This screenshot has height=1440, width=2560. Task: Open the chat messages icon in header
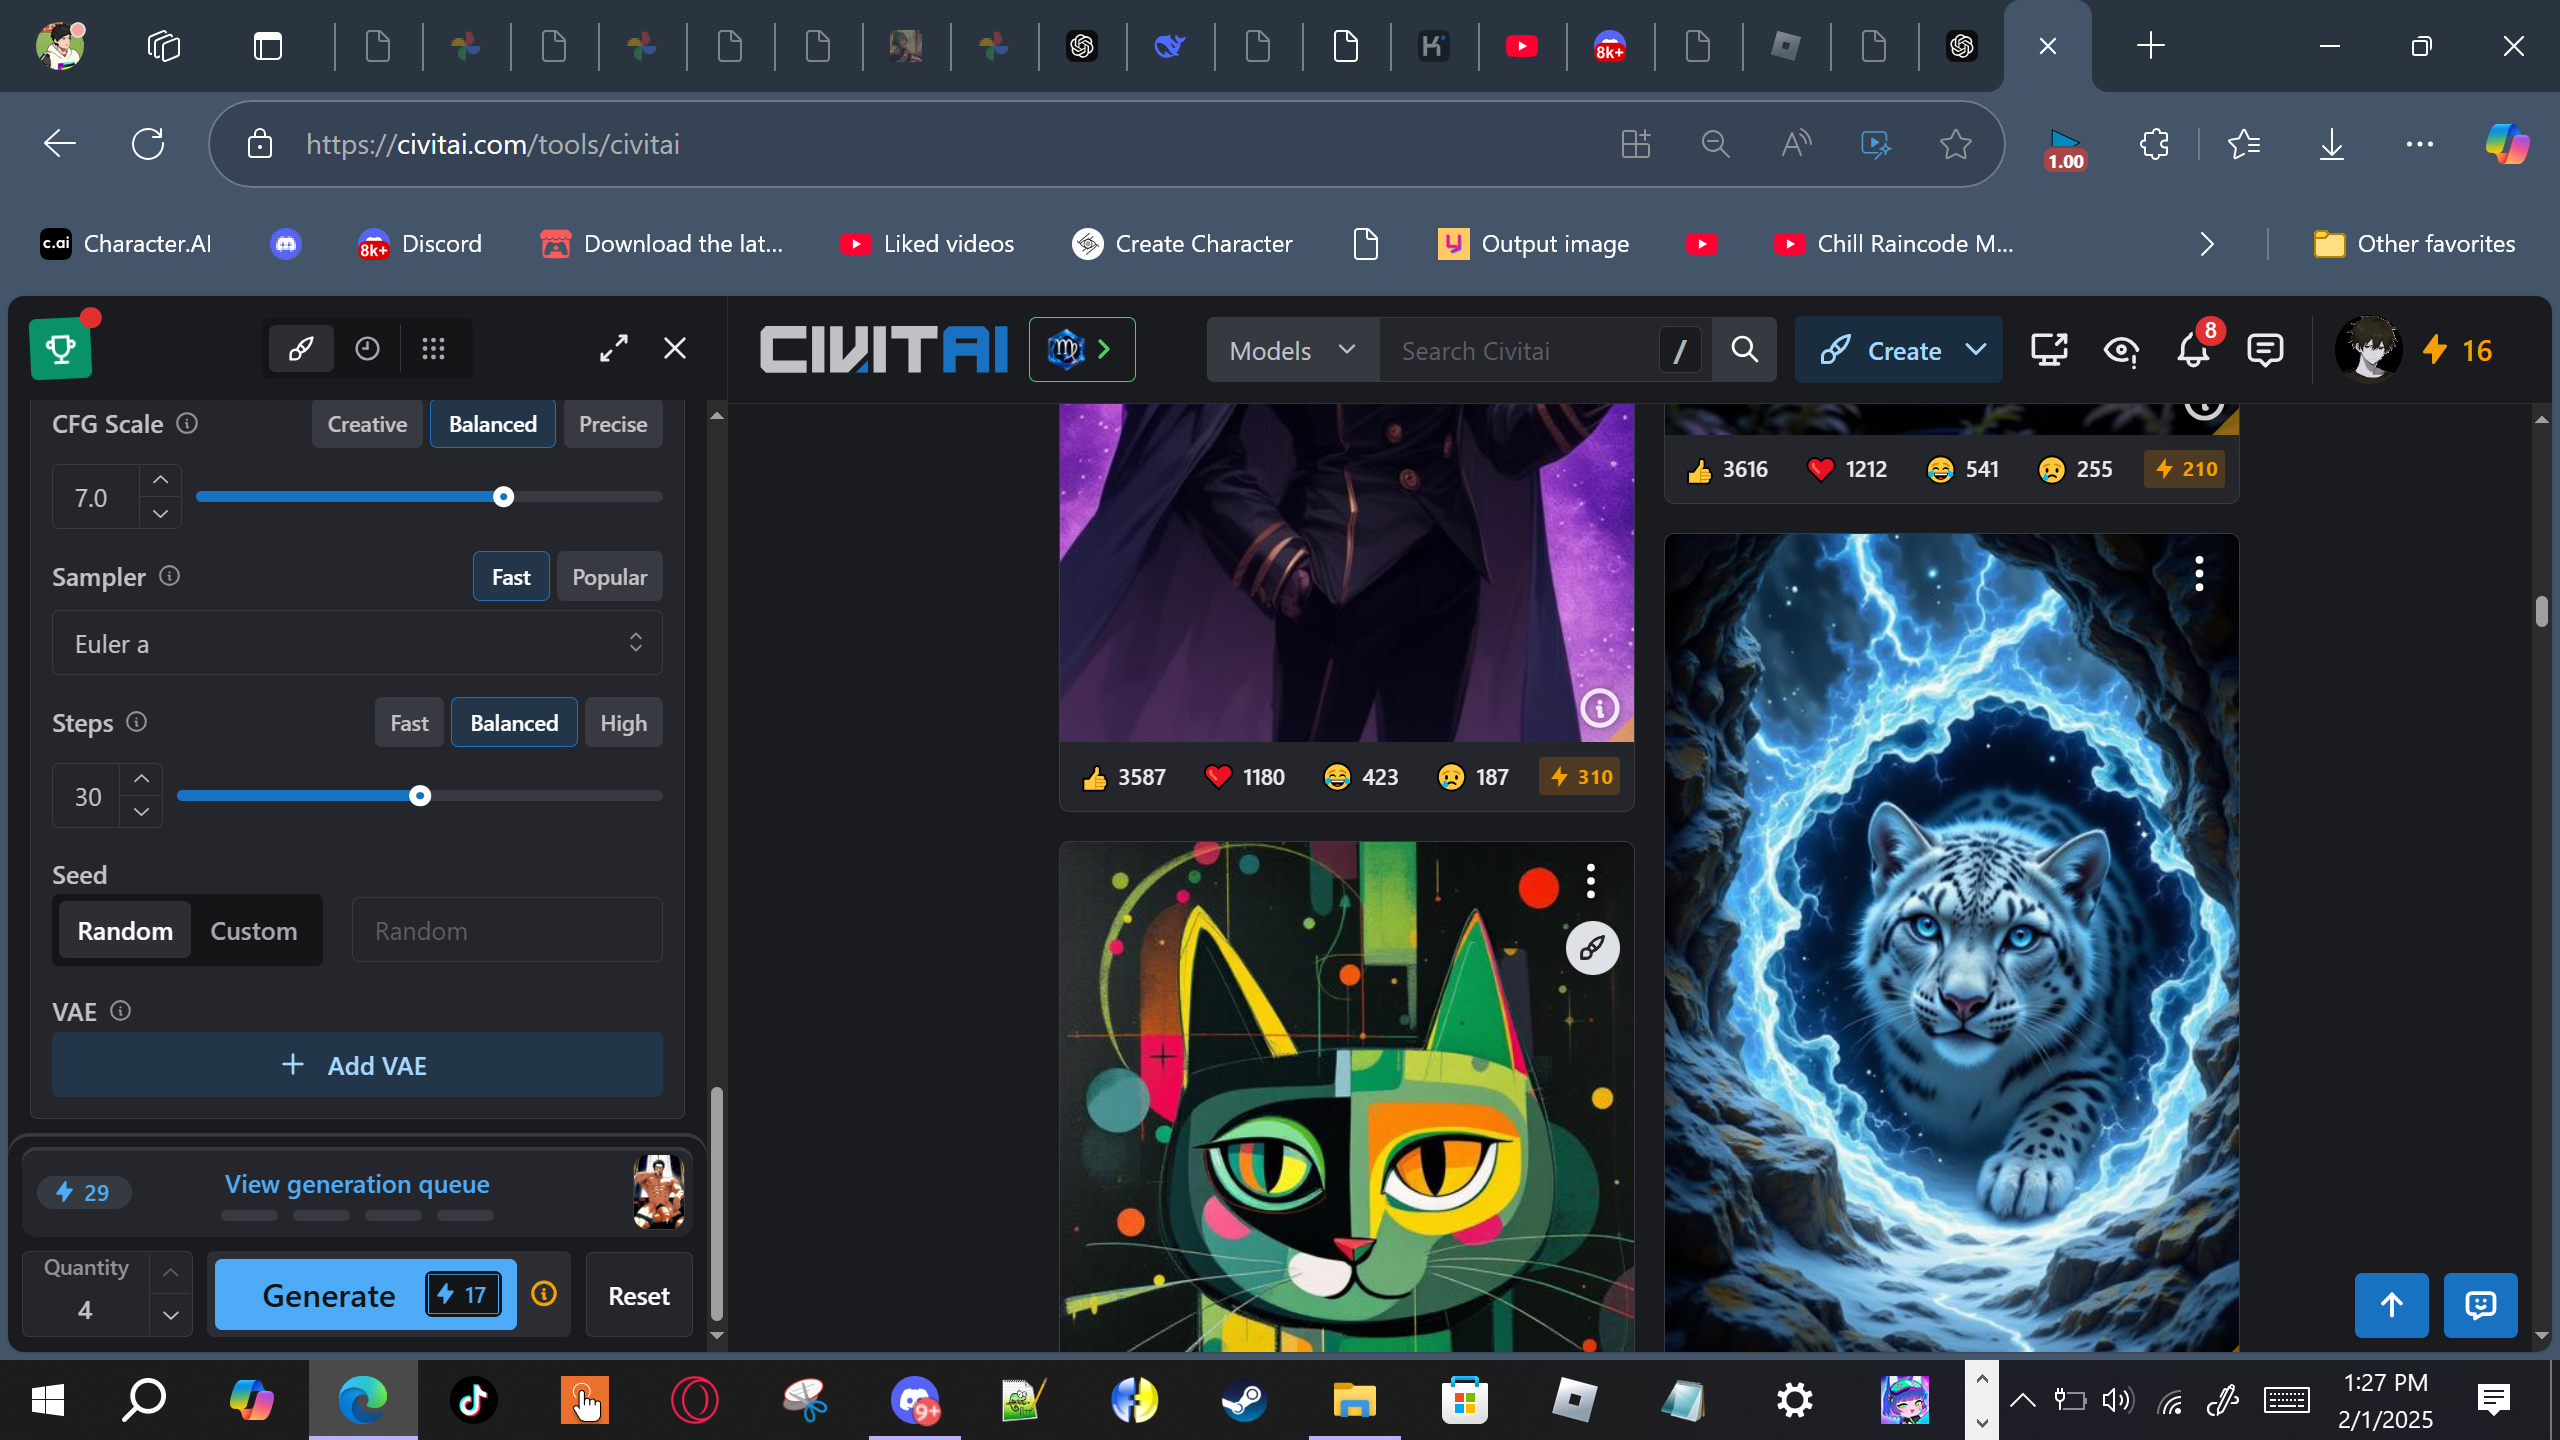pos(2265,351)
